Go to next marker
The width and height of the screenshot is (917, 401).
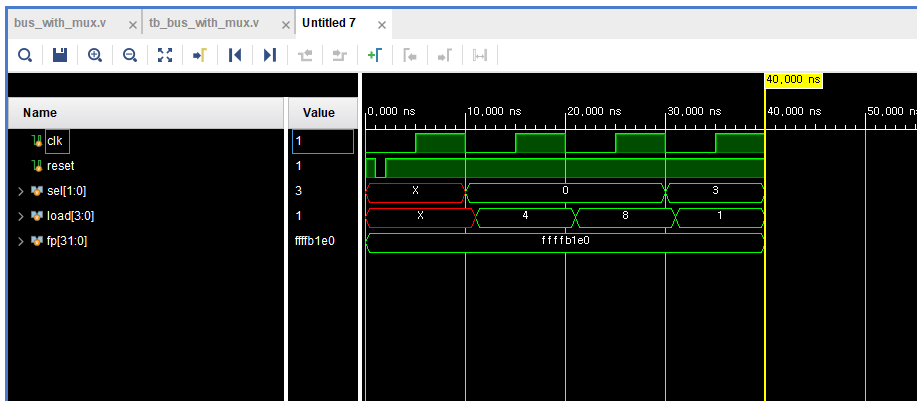pyautogui.click(x=444, y=56)
